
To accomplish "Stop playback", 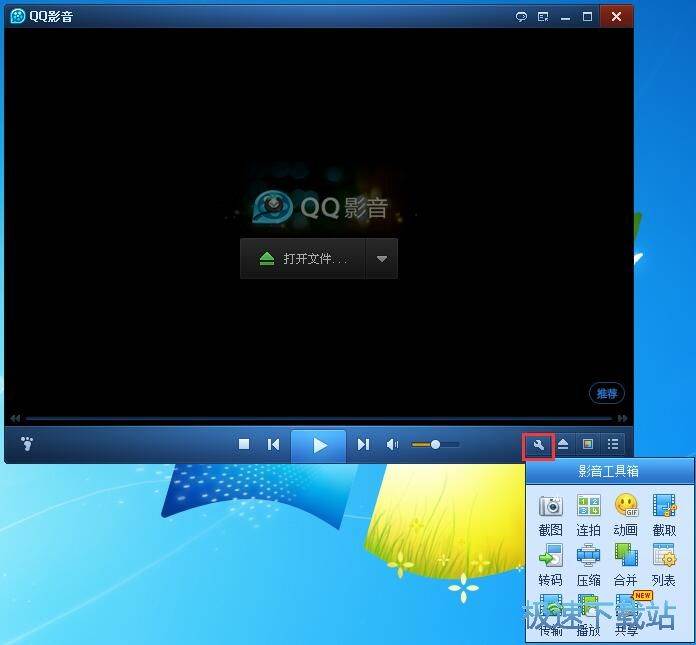I will coord(244,444).
